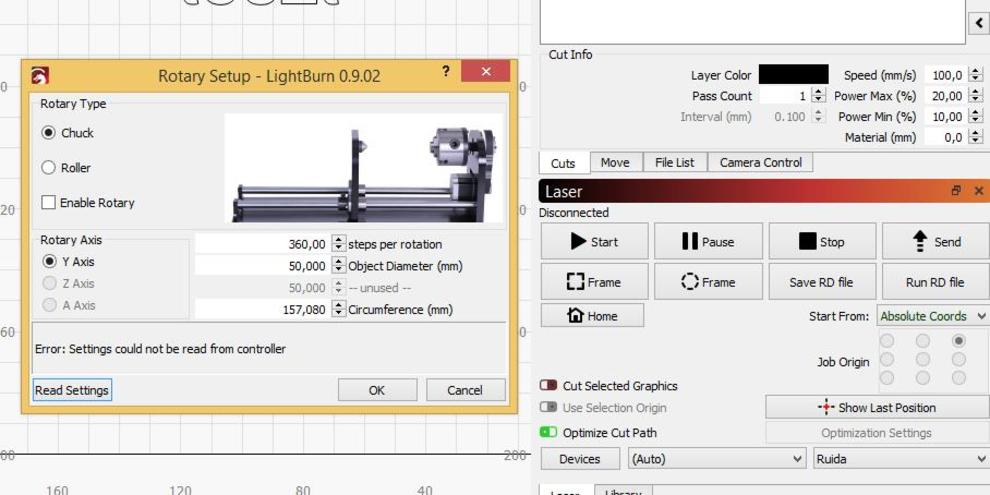Edit steps per rotation value field

[264, 244]
